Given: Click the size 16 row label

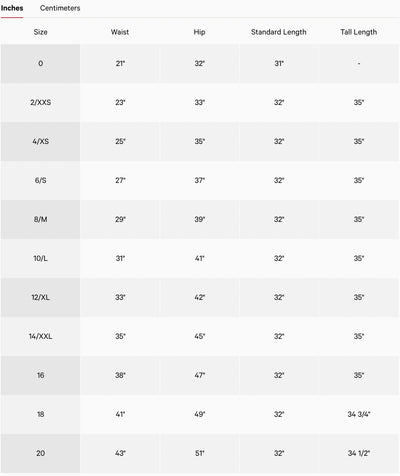Looking at the screenshot, I should pyautogui.click(x=40, y=375).
